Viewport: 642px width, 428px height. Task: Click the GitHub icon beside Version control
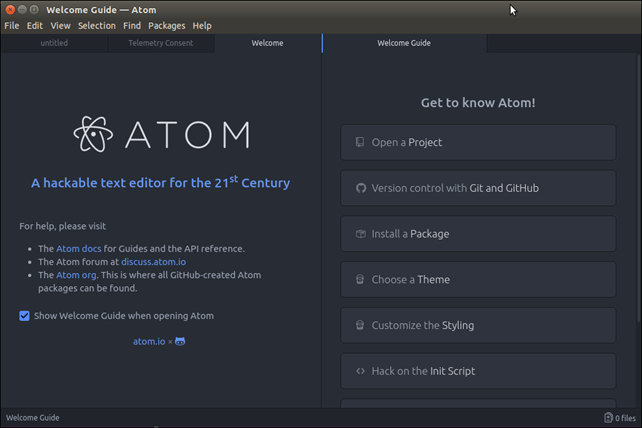tap(360, 188)
